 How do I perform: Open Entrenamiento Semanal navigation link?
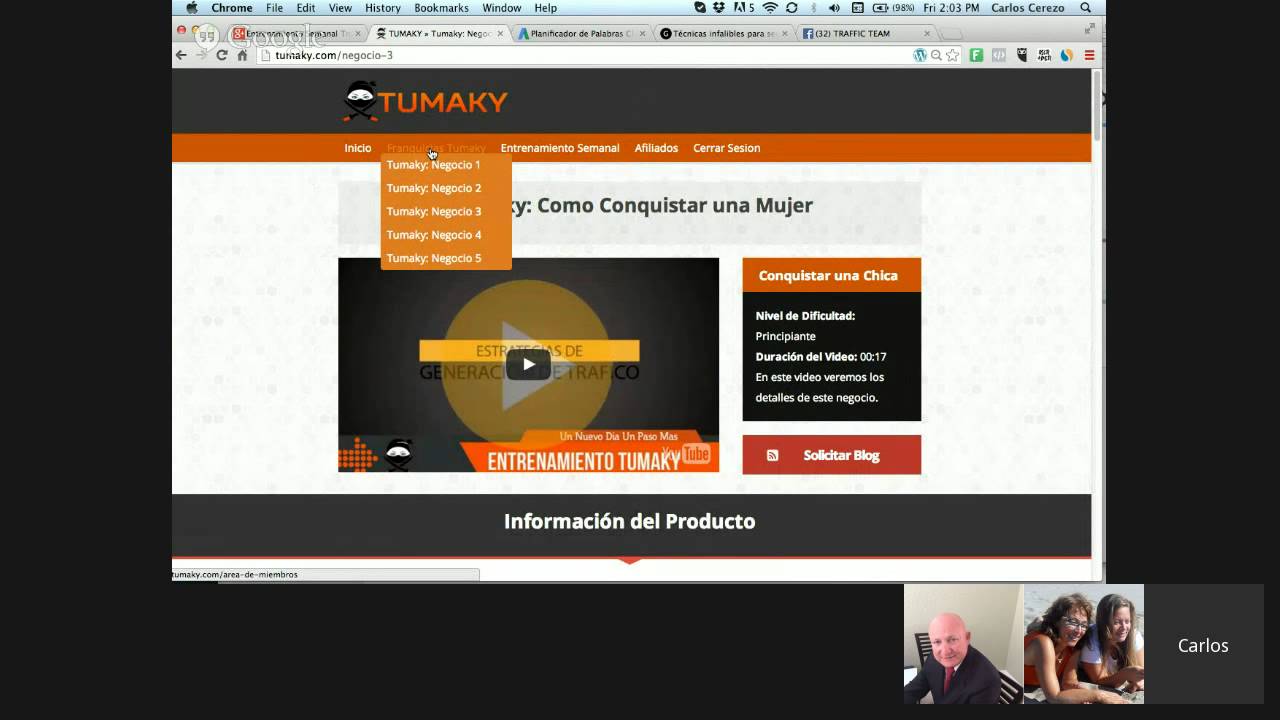(x=560, y=148)
